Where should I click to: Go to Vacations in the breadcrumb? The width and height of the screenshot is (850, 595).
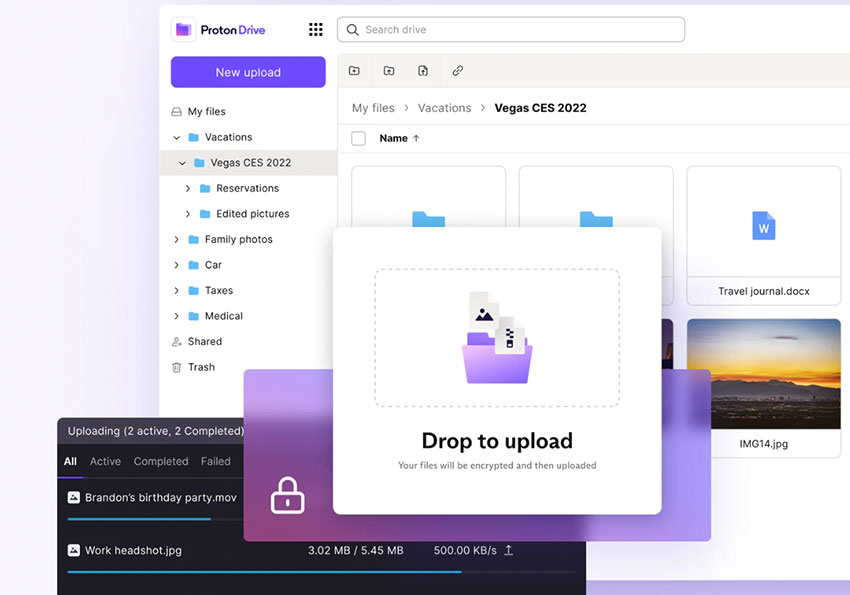(x=444, y=108)
